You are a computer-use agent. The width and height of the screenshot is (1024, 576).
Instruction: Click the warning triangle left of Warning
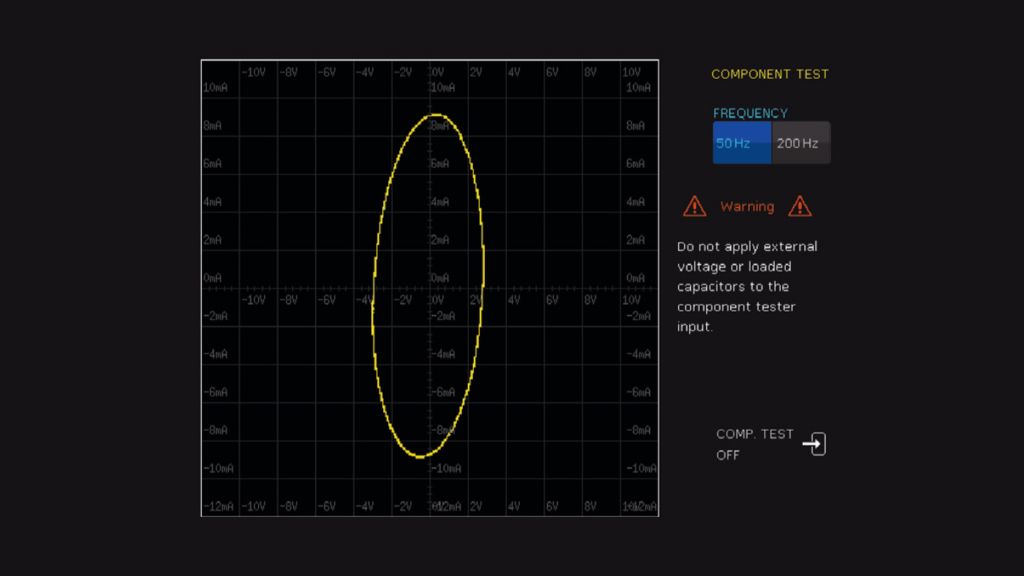[x=694, y=207]
